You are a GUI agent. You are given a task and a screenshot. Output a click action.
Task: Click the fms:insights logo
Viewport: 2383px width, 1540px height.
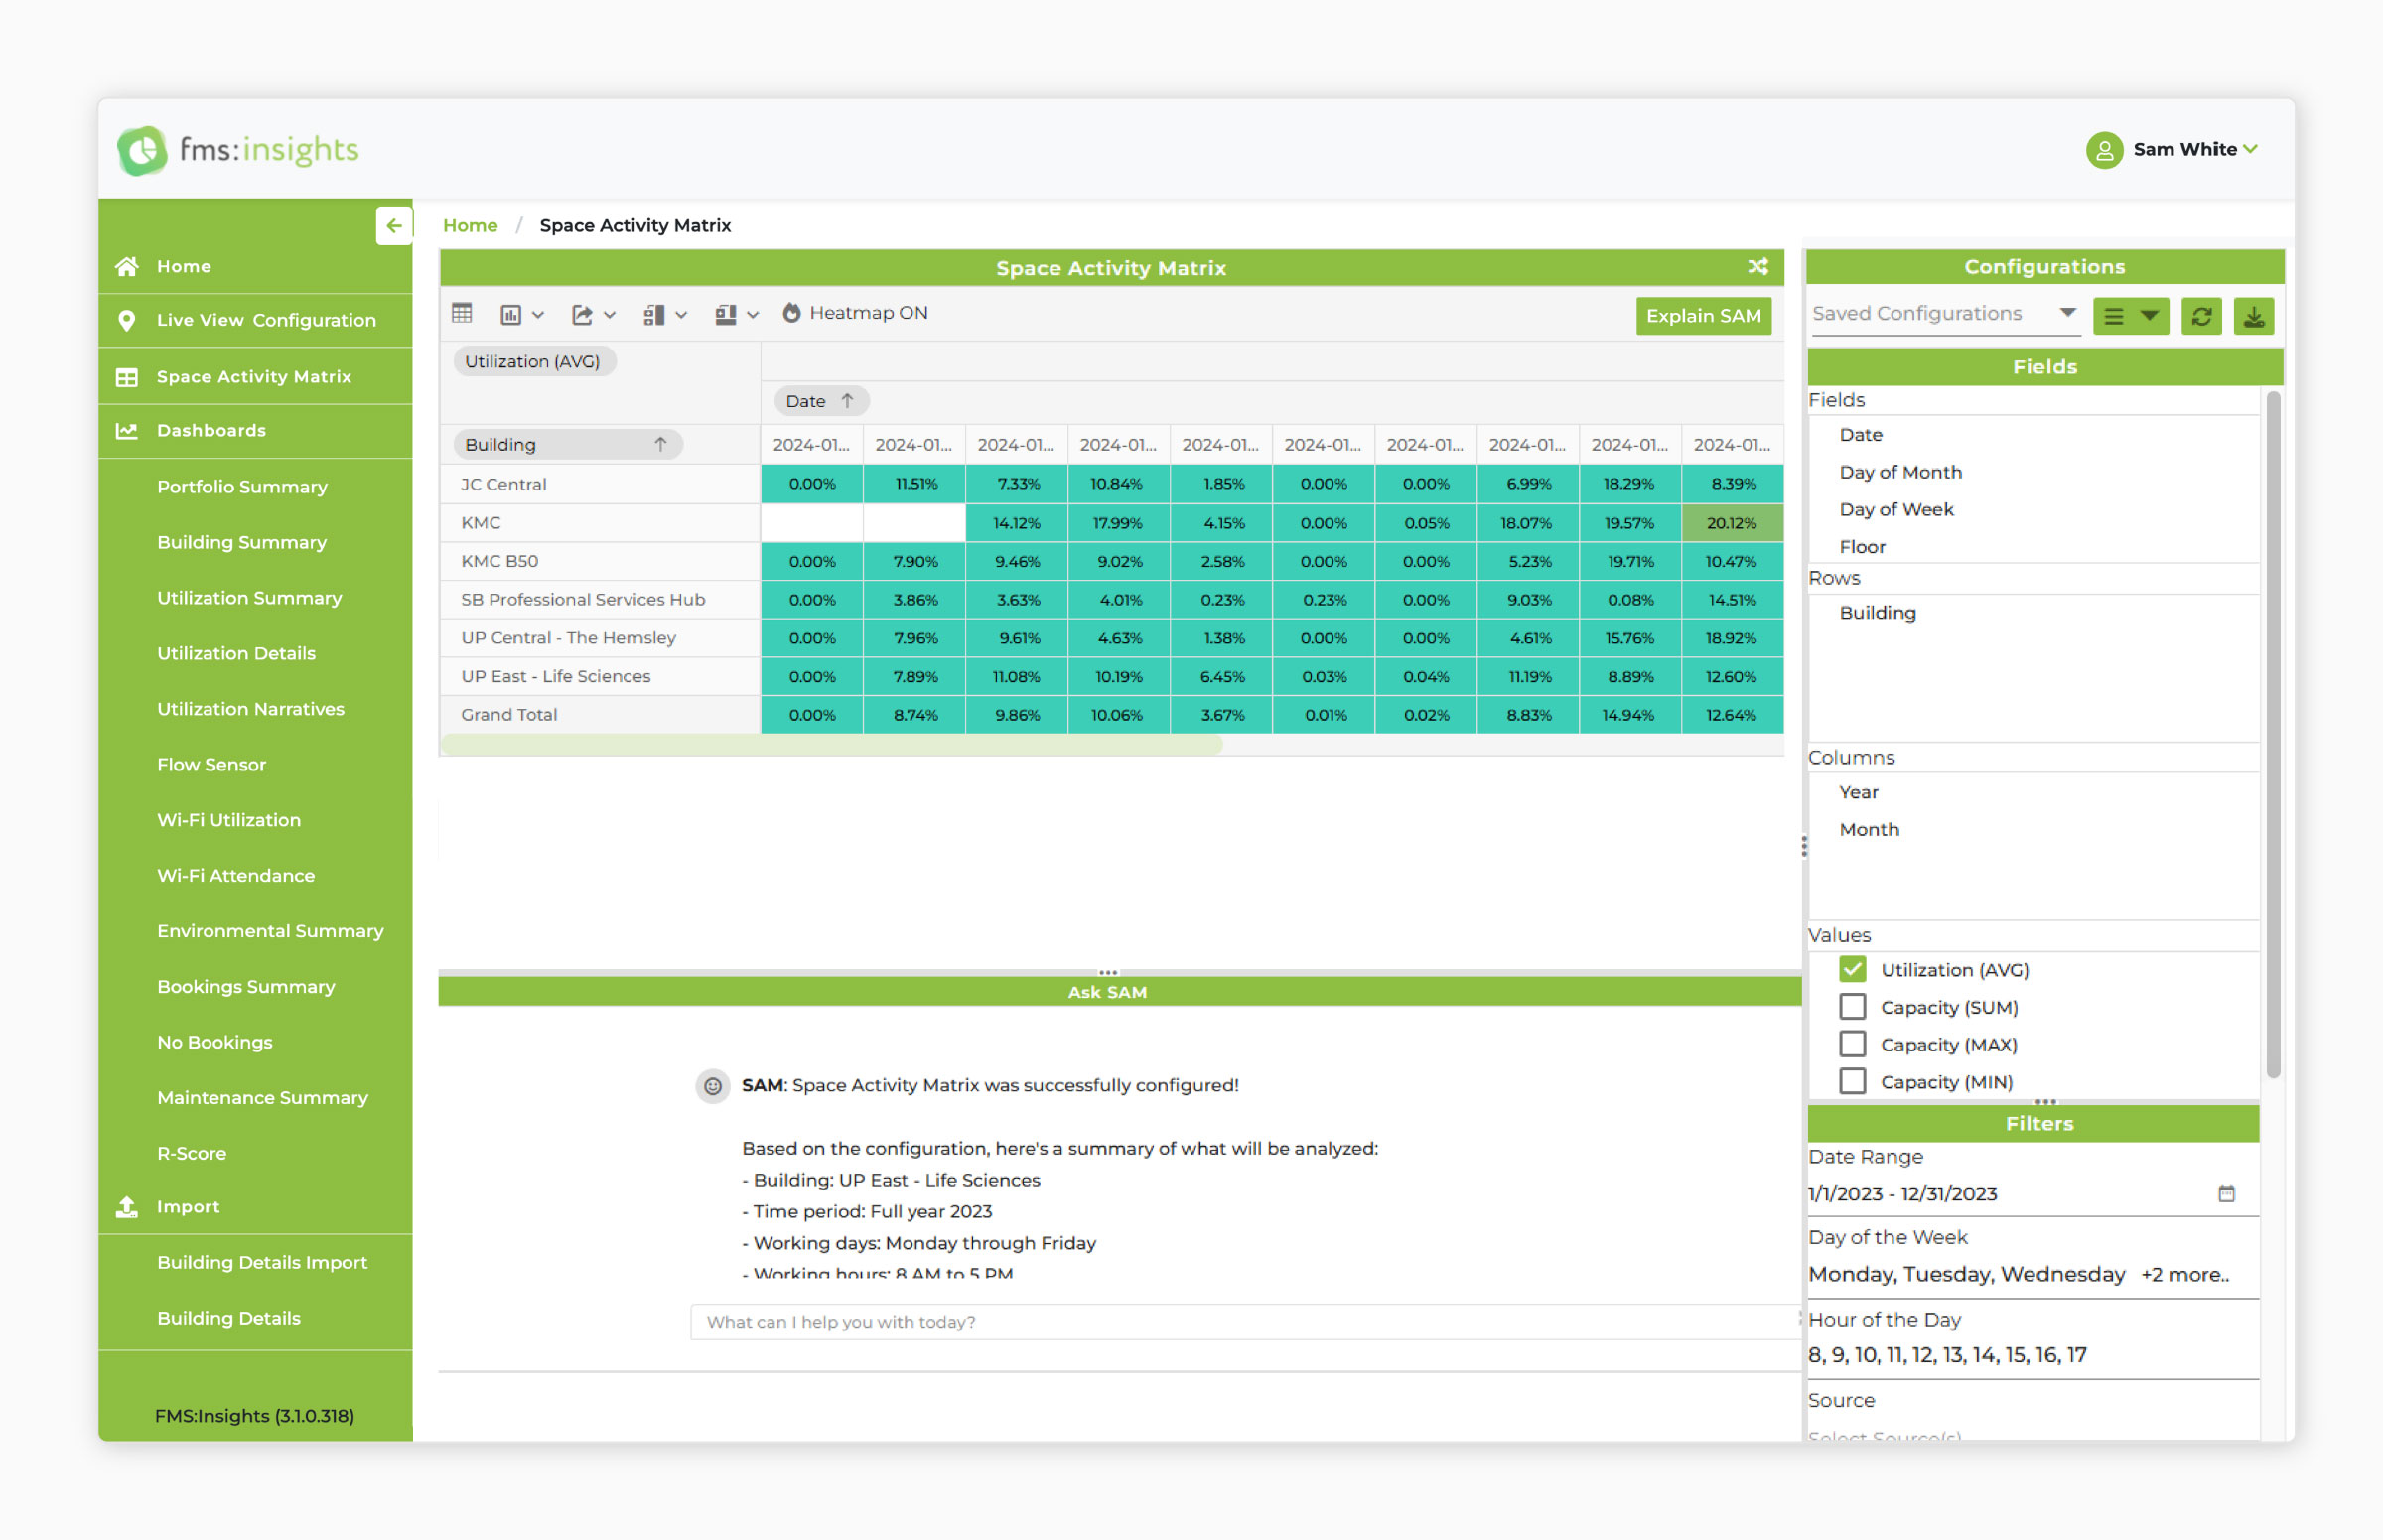[238, 150]
